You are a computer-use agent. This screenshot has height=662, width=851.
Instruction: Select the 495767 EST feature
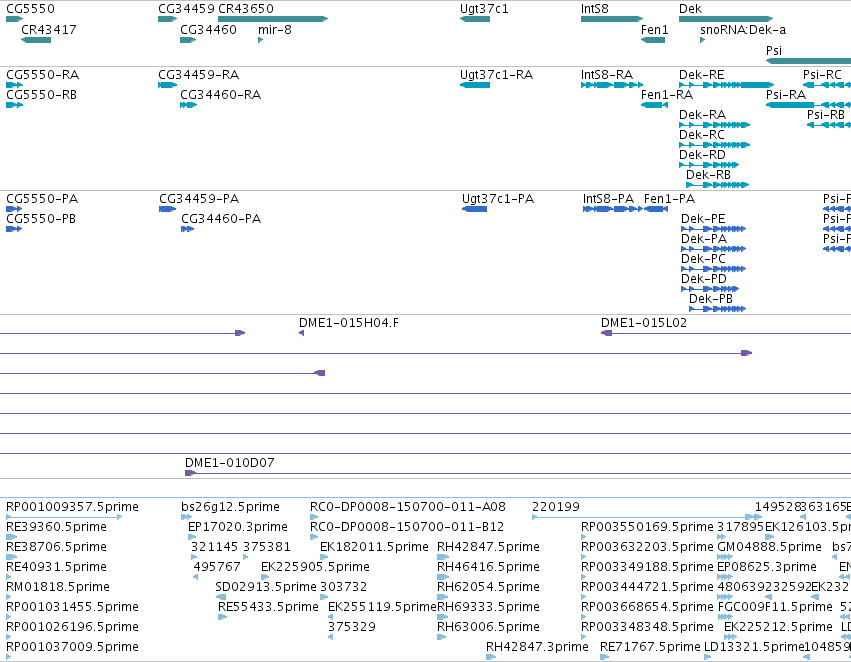click(x=195, y=577)
